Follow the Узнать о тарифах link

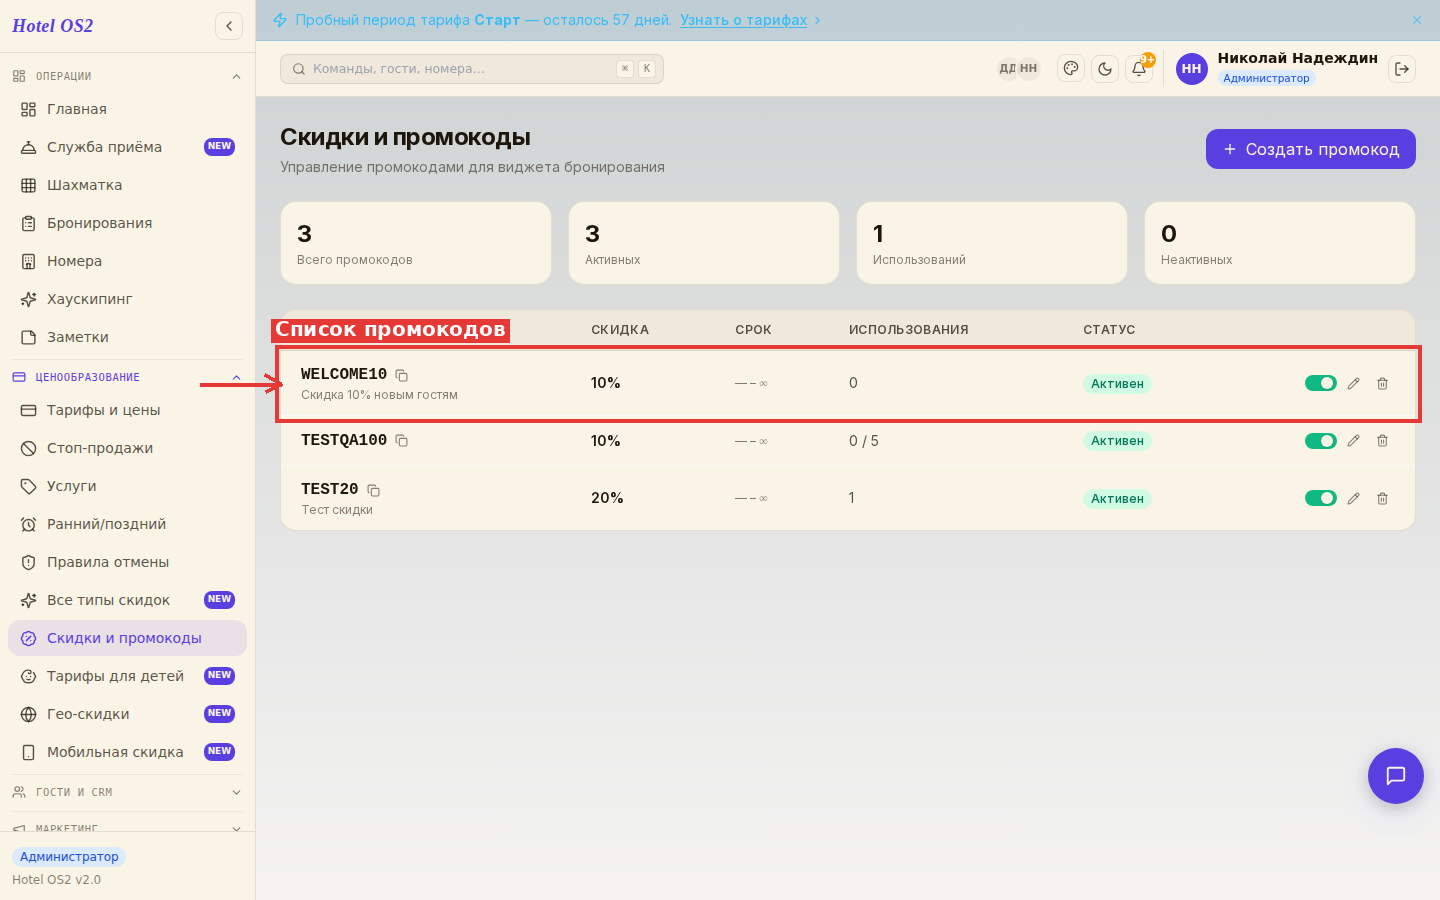743,20
